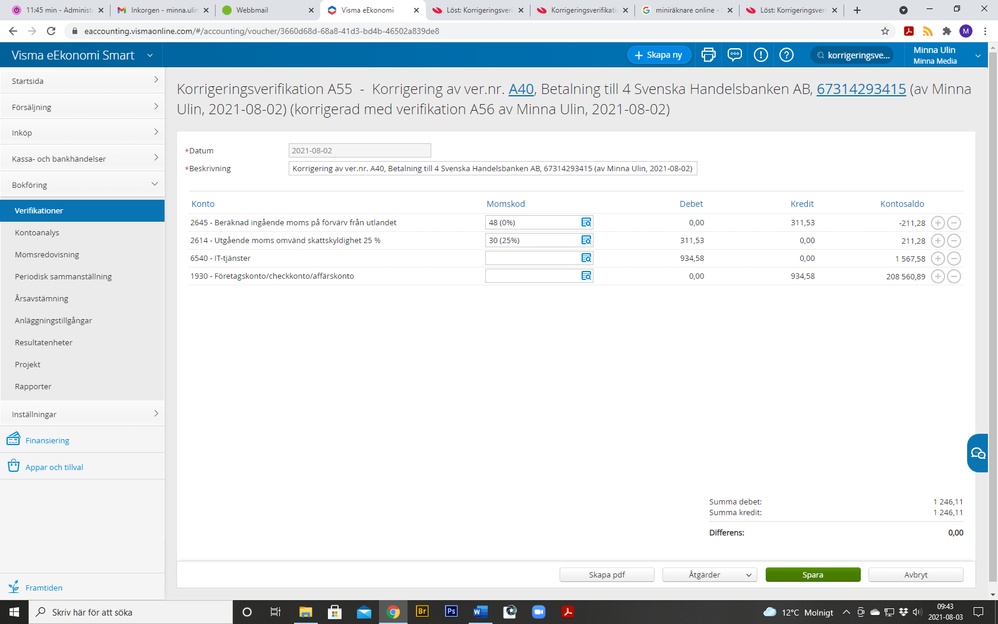Open the Visma eEkonomi Smart product dropdown
998x624 pixels.
(x=82, y=55)
